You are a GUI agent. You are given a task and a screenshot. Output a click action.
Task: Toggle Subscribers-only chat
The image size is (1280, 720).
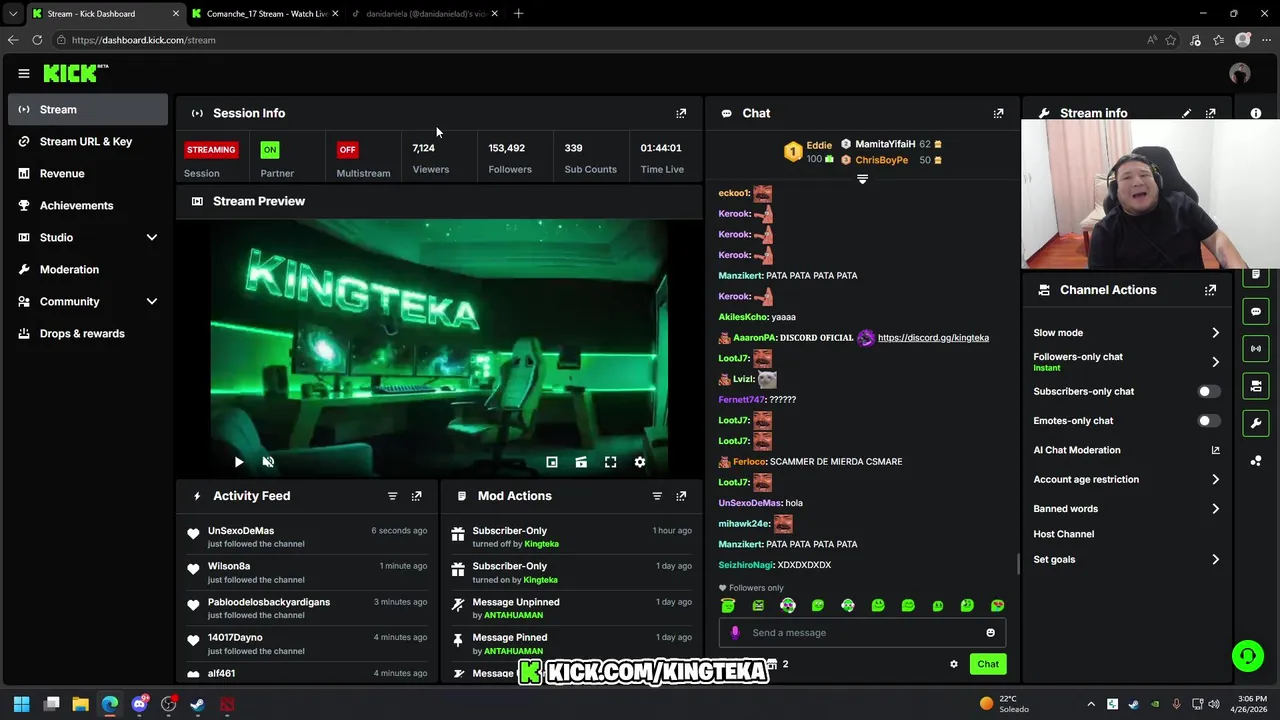[x=1209, y=392]
